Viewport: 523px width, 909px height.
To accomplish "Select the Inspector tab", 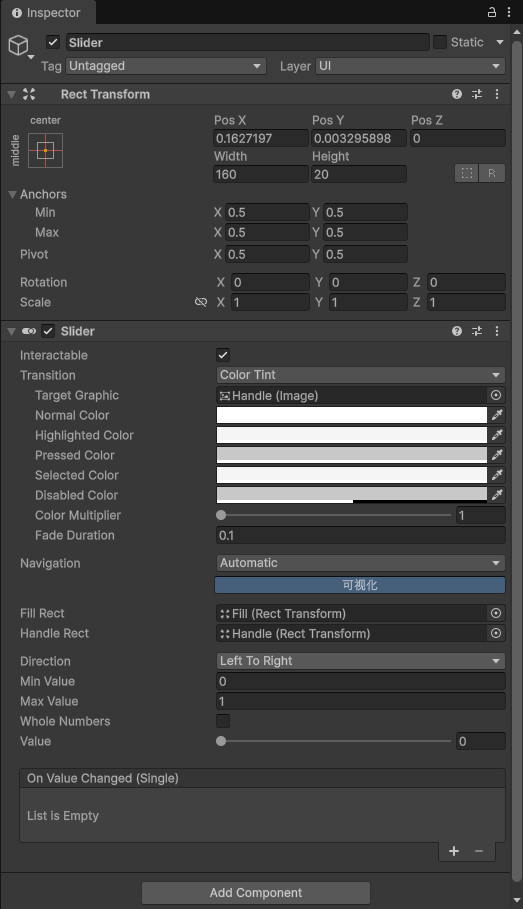I will click(x=47, y=13).
